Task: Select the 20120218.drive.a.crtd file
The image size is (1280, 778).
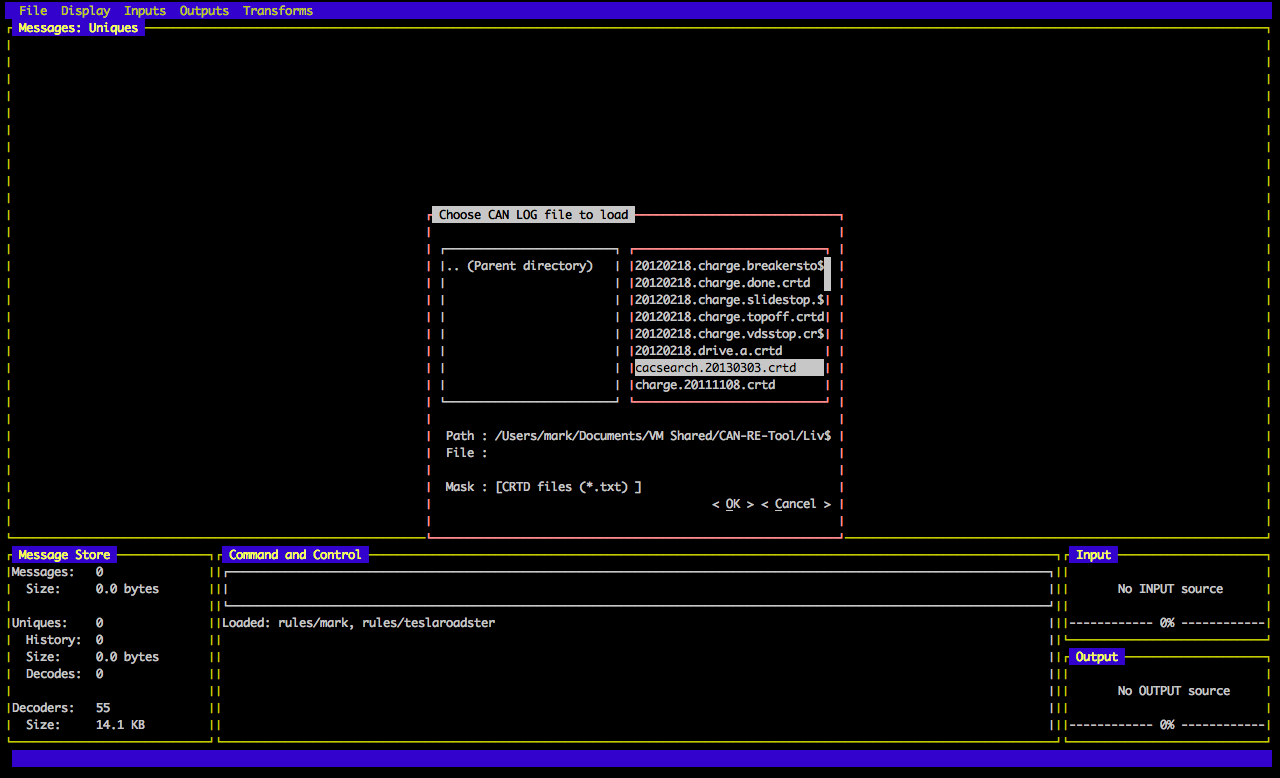Action: point(708,351)
